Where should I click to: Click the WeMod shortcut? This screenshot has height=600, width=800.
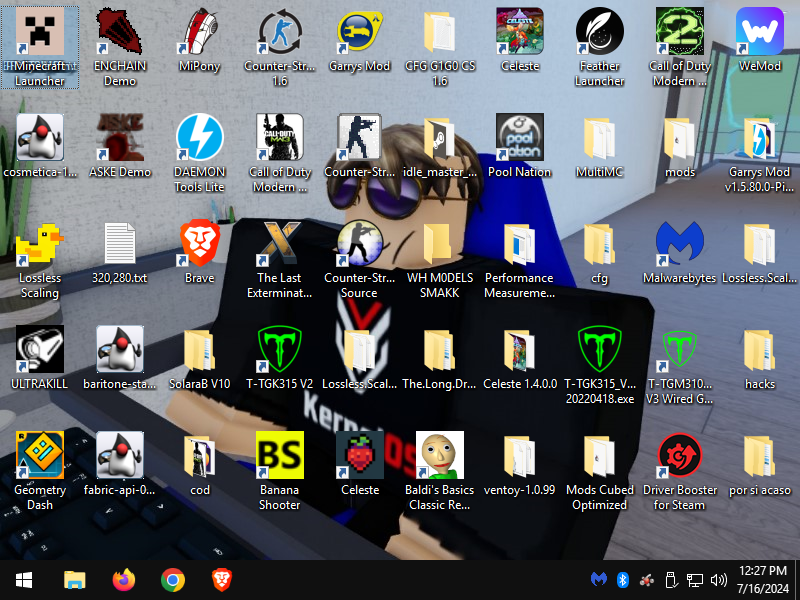click(760, 40)
